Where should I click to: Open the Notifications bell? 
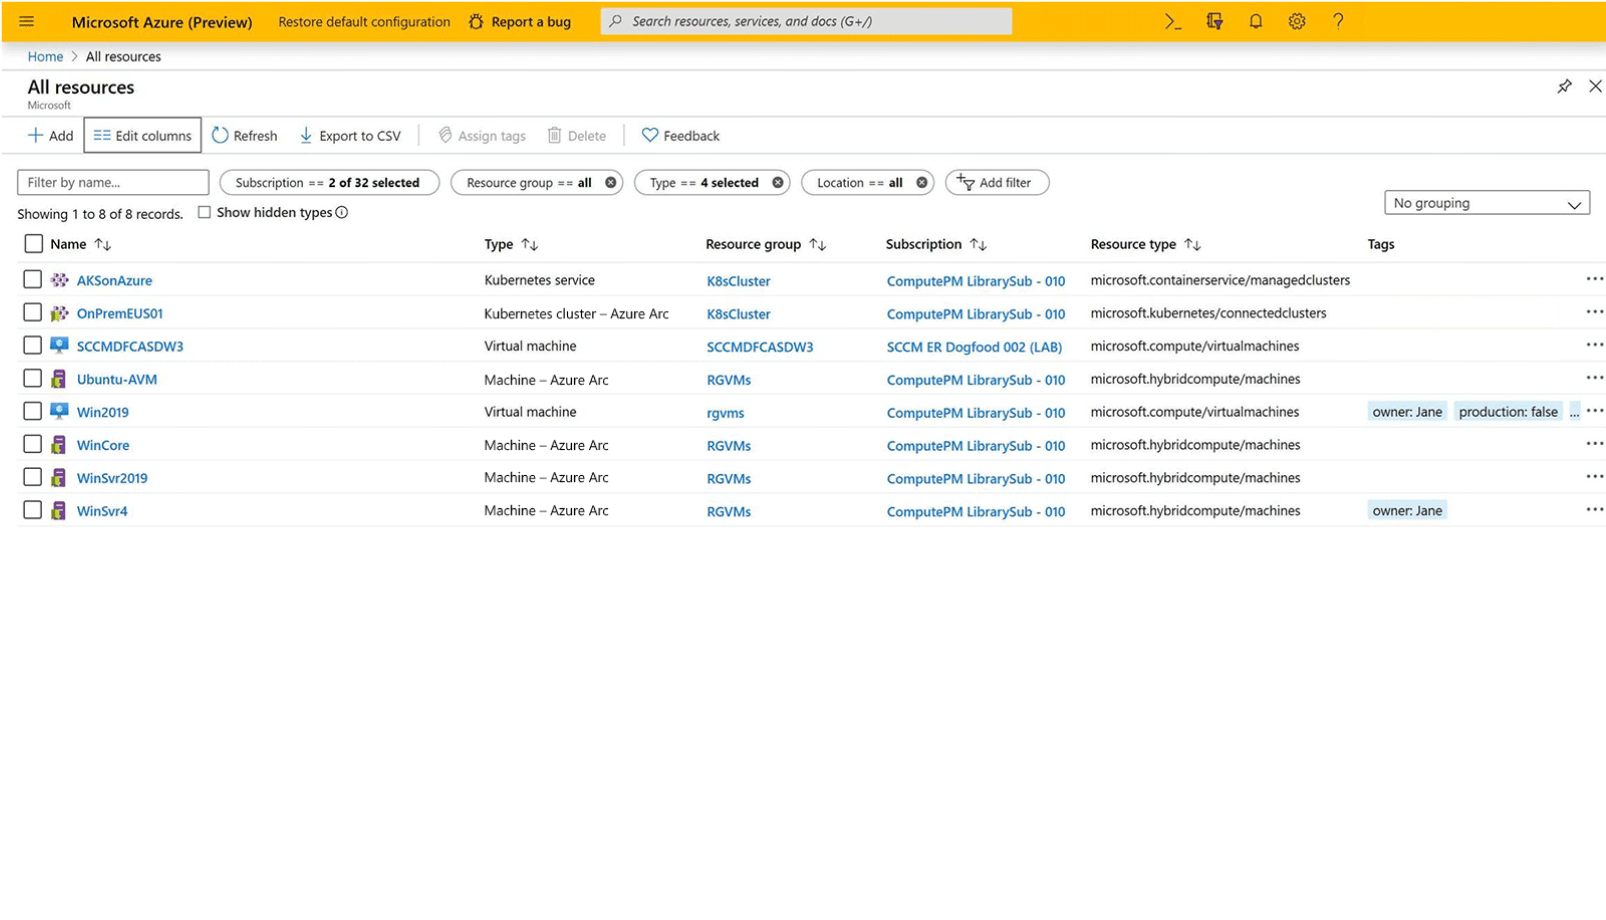pyautogui.click(x=1255, y=21)
